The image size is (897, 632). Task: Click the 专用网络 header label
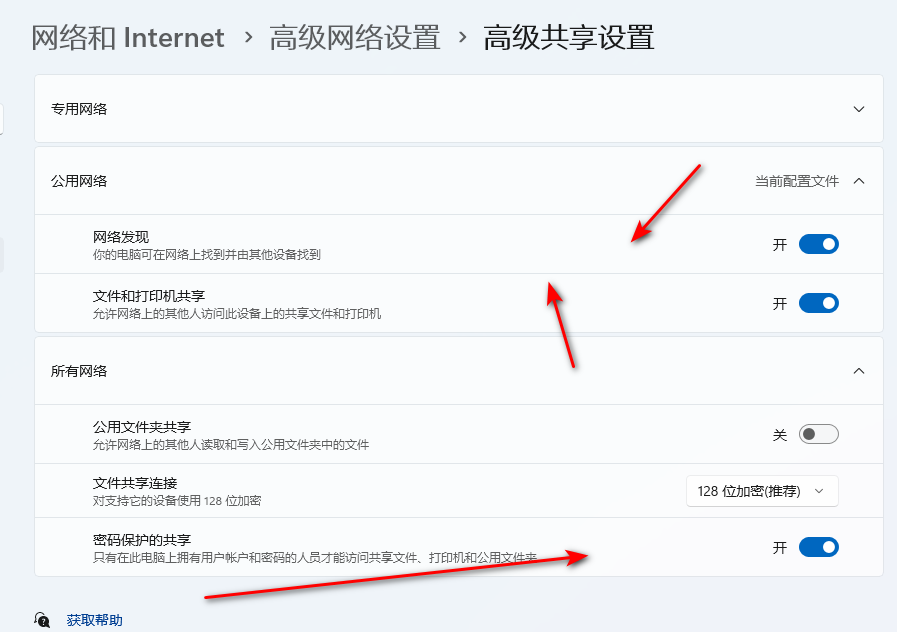[79, 109]
